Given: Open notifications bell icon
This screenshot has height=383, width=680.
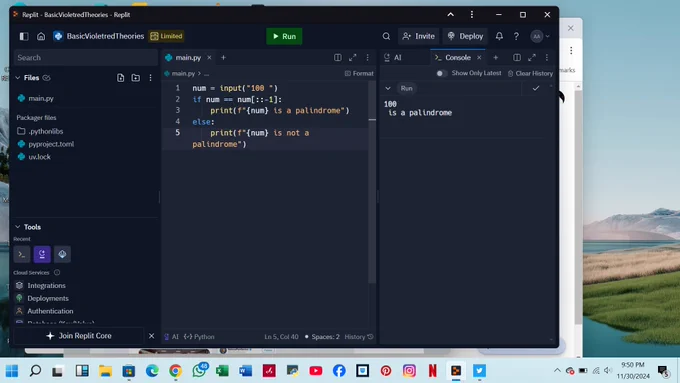Looking at the screenshot, I should click(x=499, y=36).
